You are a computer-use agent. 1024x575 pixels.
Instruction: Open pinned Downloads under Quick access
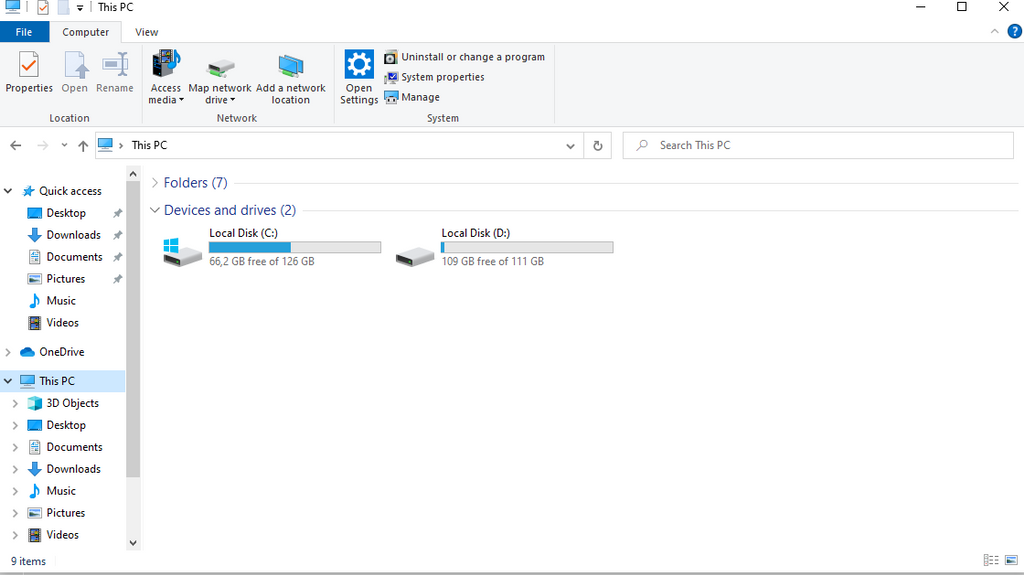coord(73,235)
